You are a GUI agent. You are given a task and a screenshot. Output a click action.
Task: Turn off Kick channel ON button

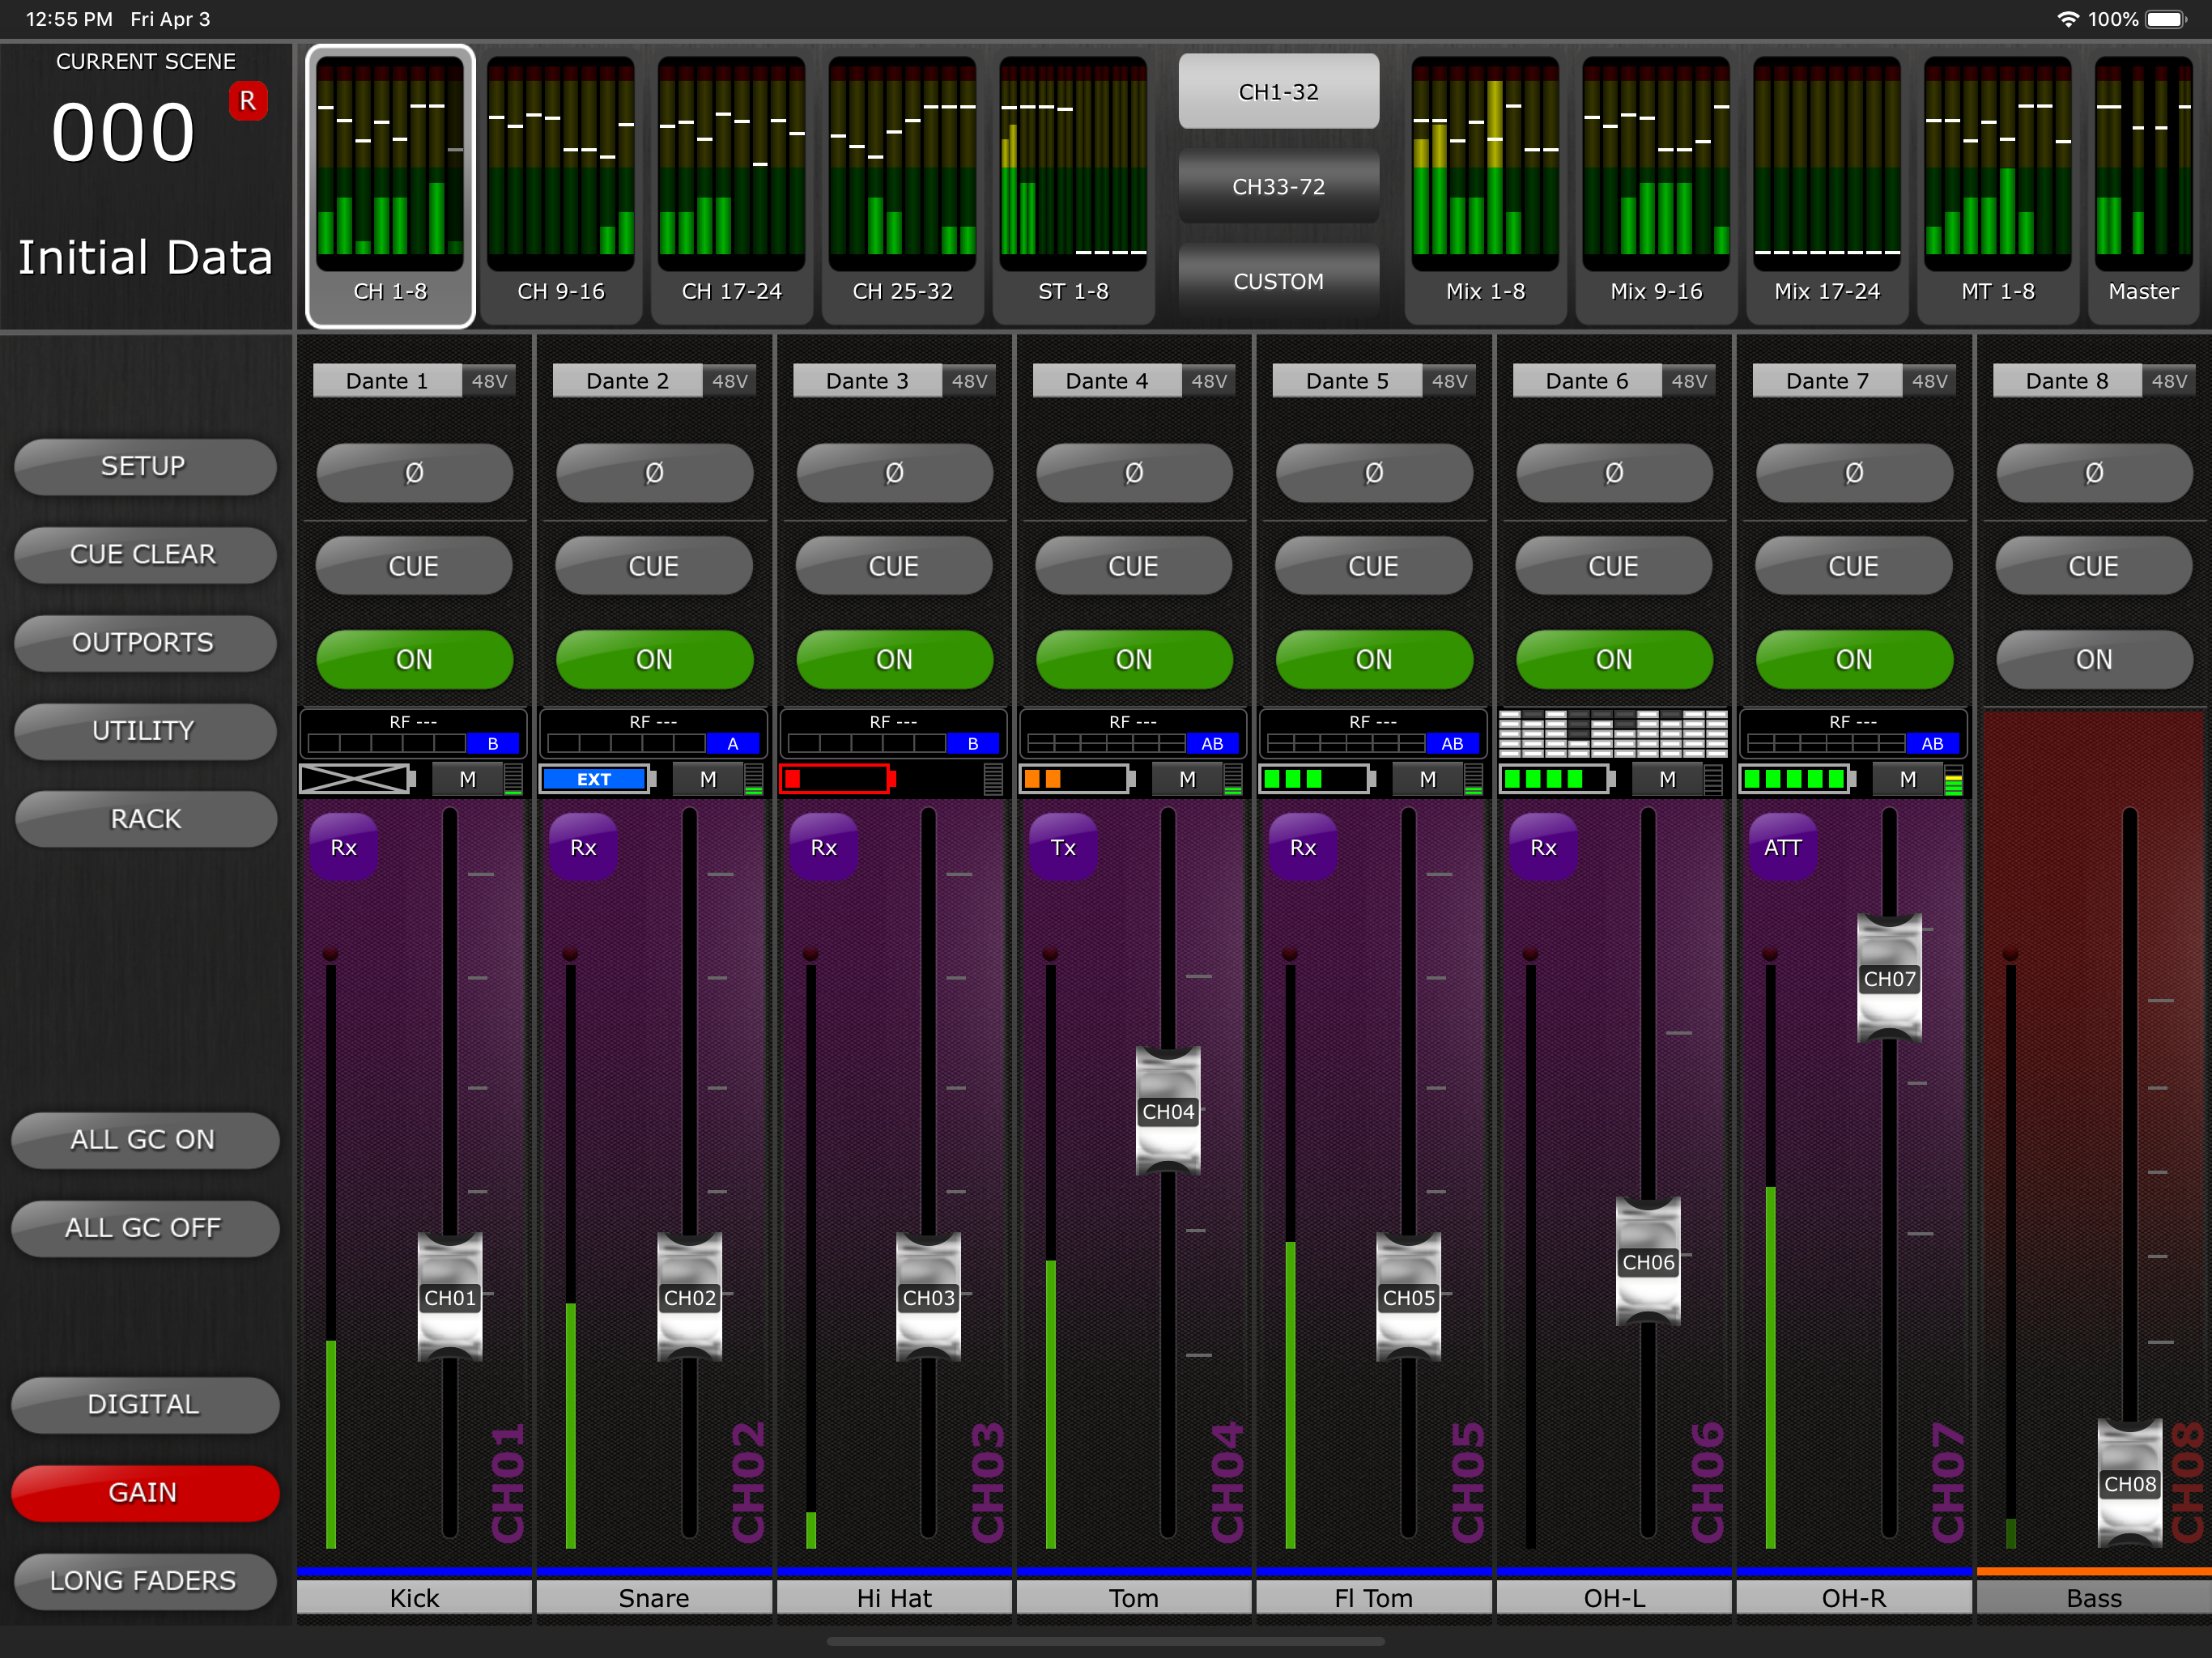(414, 659)
